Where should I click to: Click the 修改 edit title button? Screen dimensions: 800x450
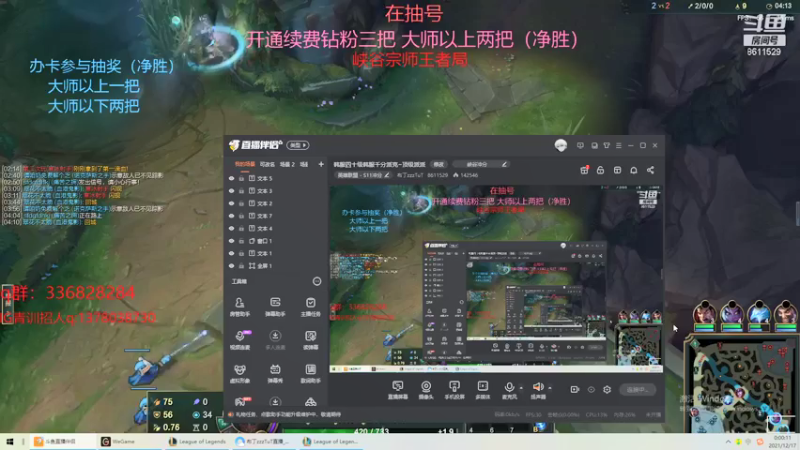tap(439, 164)
